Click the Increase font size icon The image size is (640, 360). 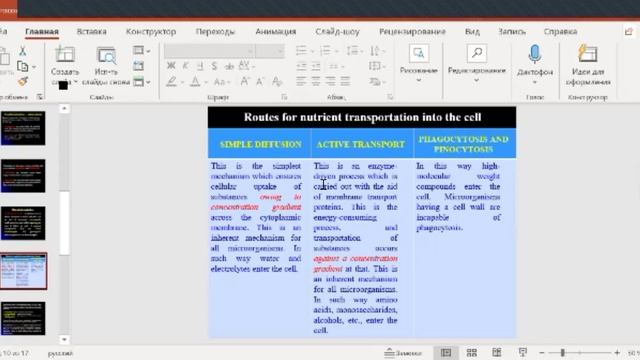[x=245, y=82]
